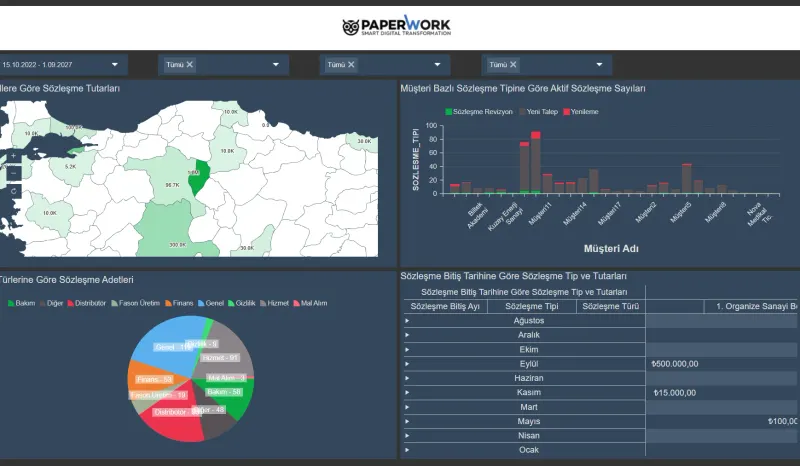Image resolution: width=800 pixels, height=466 pixels.
Task: Zoom in on the Turkey map
Action: coord(14,156)
